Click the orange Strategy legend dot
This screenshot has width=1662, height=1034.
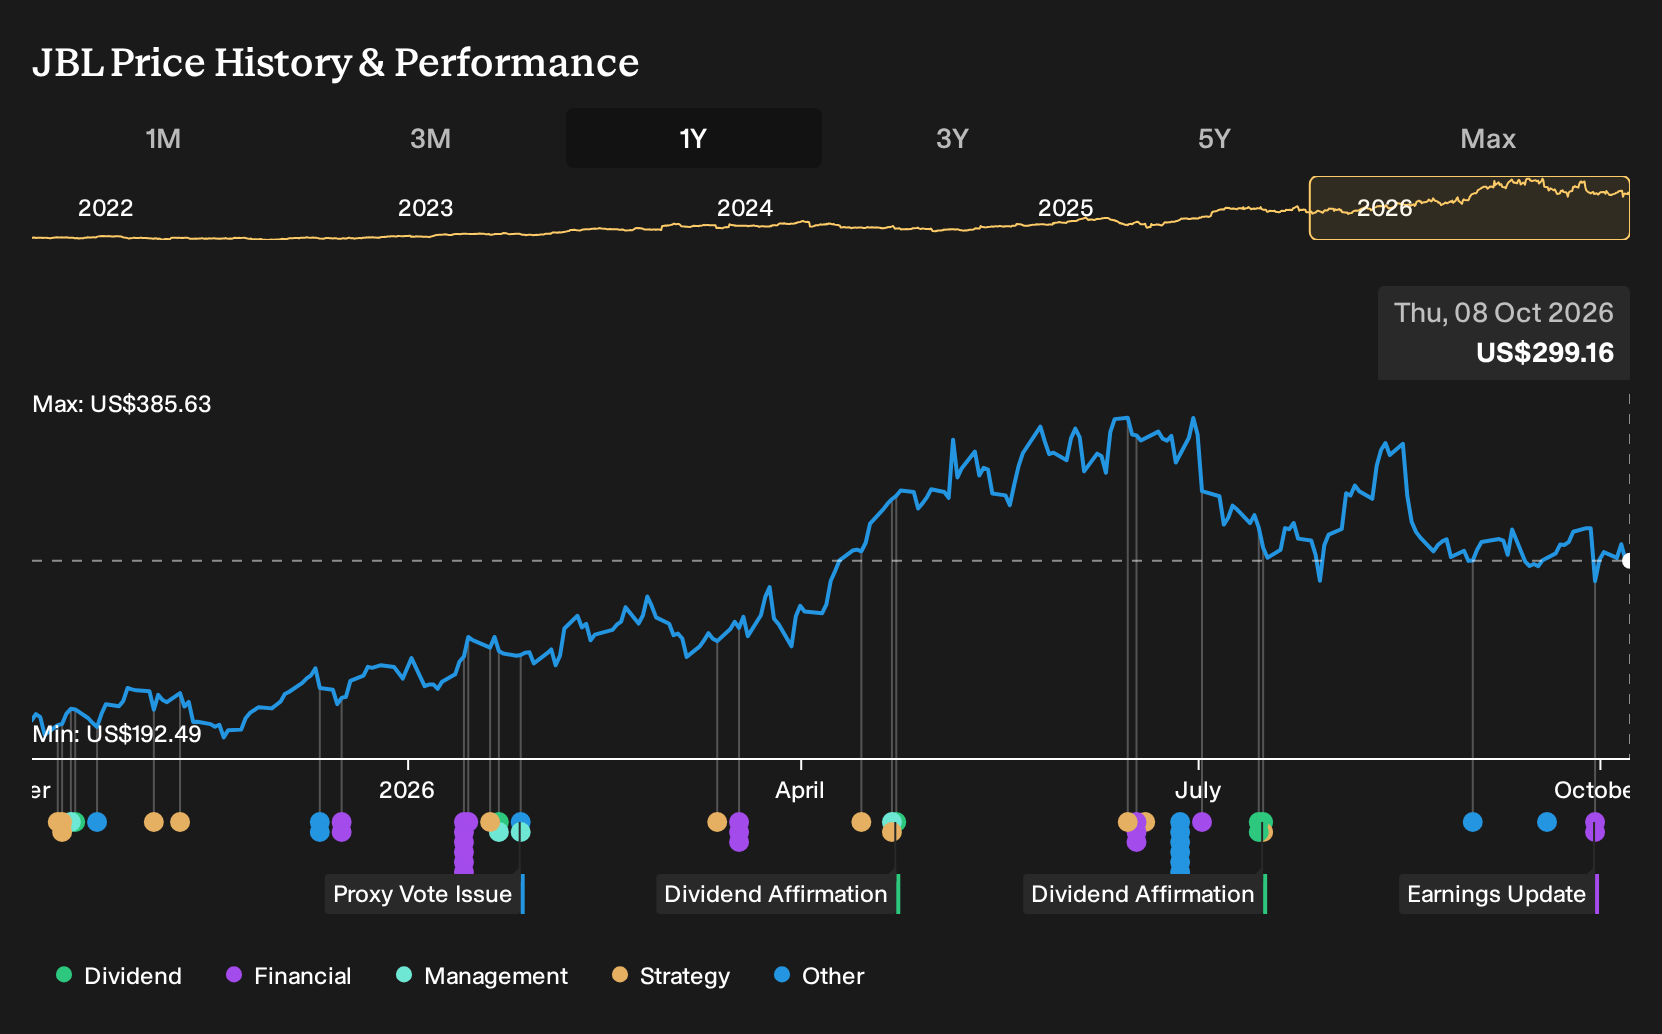[x=620, y=974]
